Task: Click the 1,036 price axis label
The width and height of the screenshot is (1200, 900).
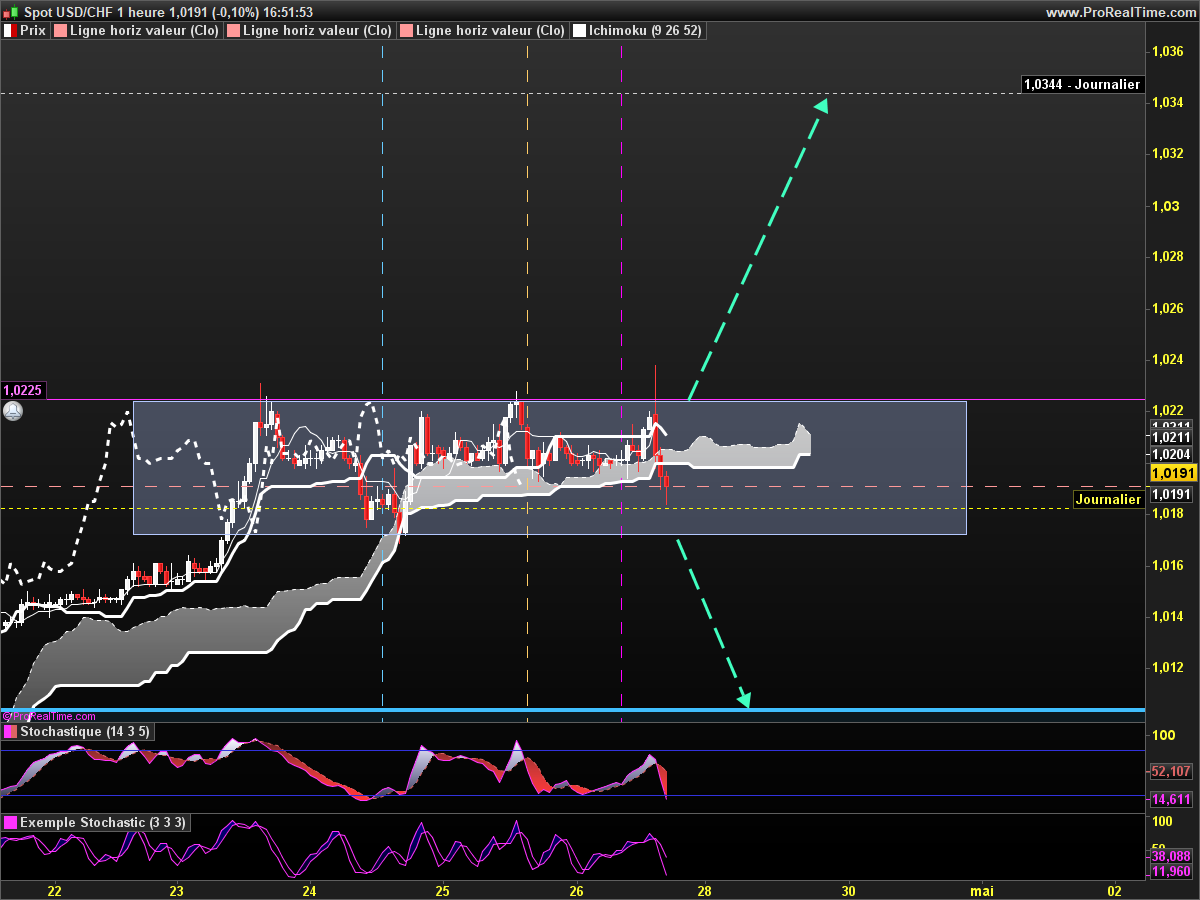Action: [1168, 51]
